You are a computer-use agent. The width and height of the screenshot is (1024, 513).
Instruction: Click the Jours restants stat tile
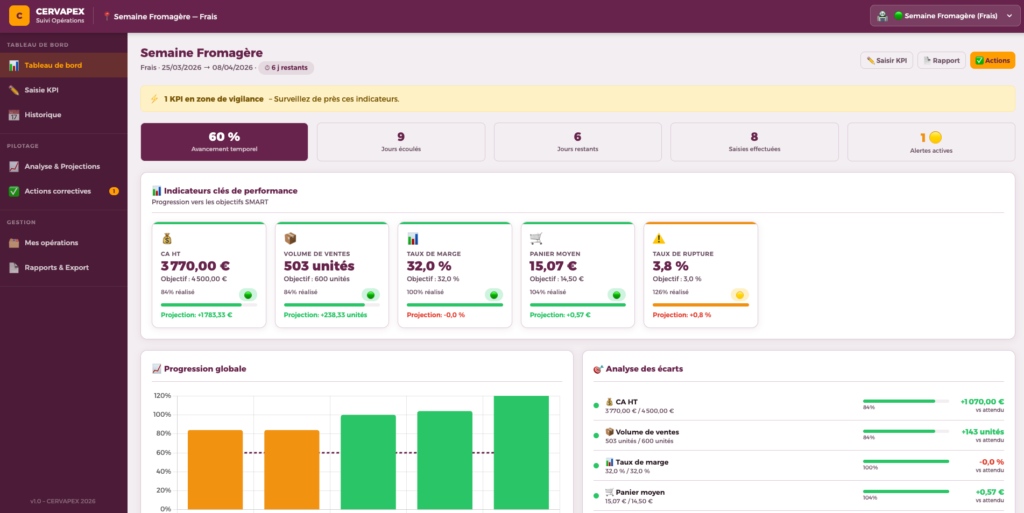click(577, 142)
